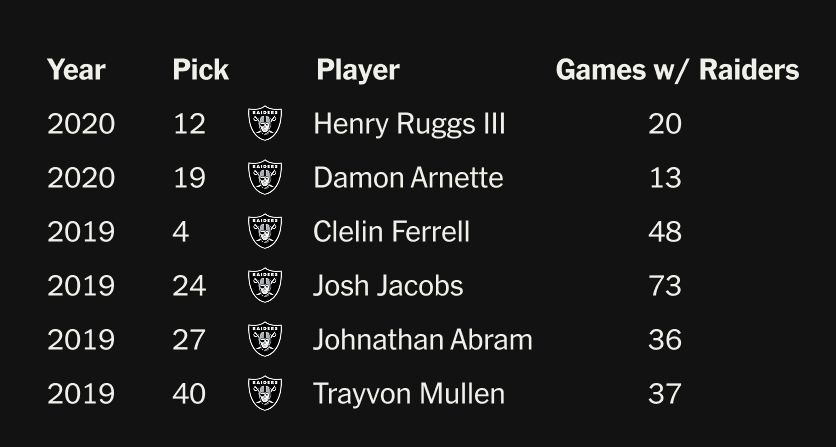Click Raiders logo beside Johnathan Abram
836x447 pixels.
tap(265, 339)
